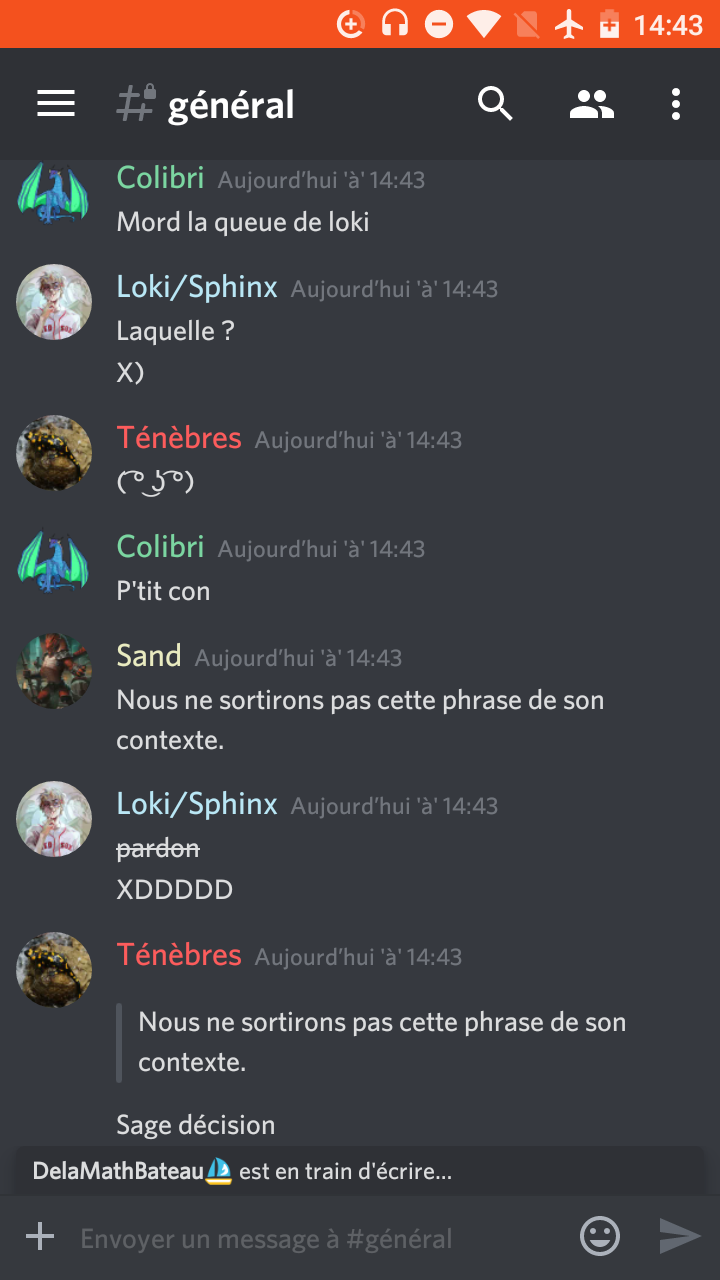Show the channel members list icon
The width and height of the screenshot is (720, 1280).
[592, 104]
